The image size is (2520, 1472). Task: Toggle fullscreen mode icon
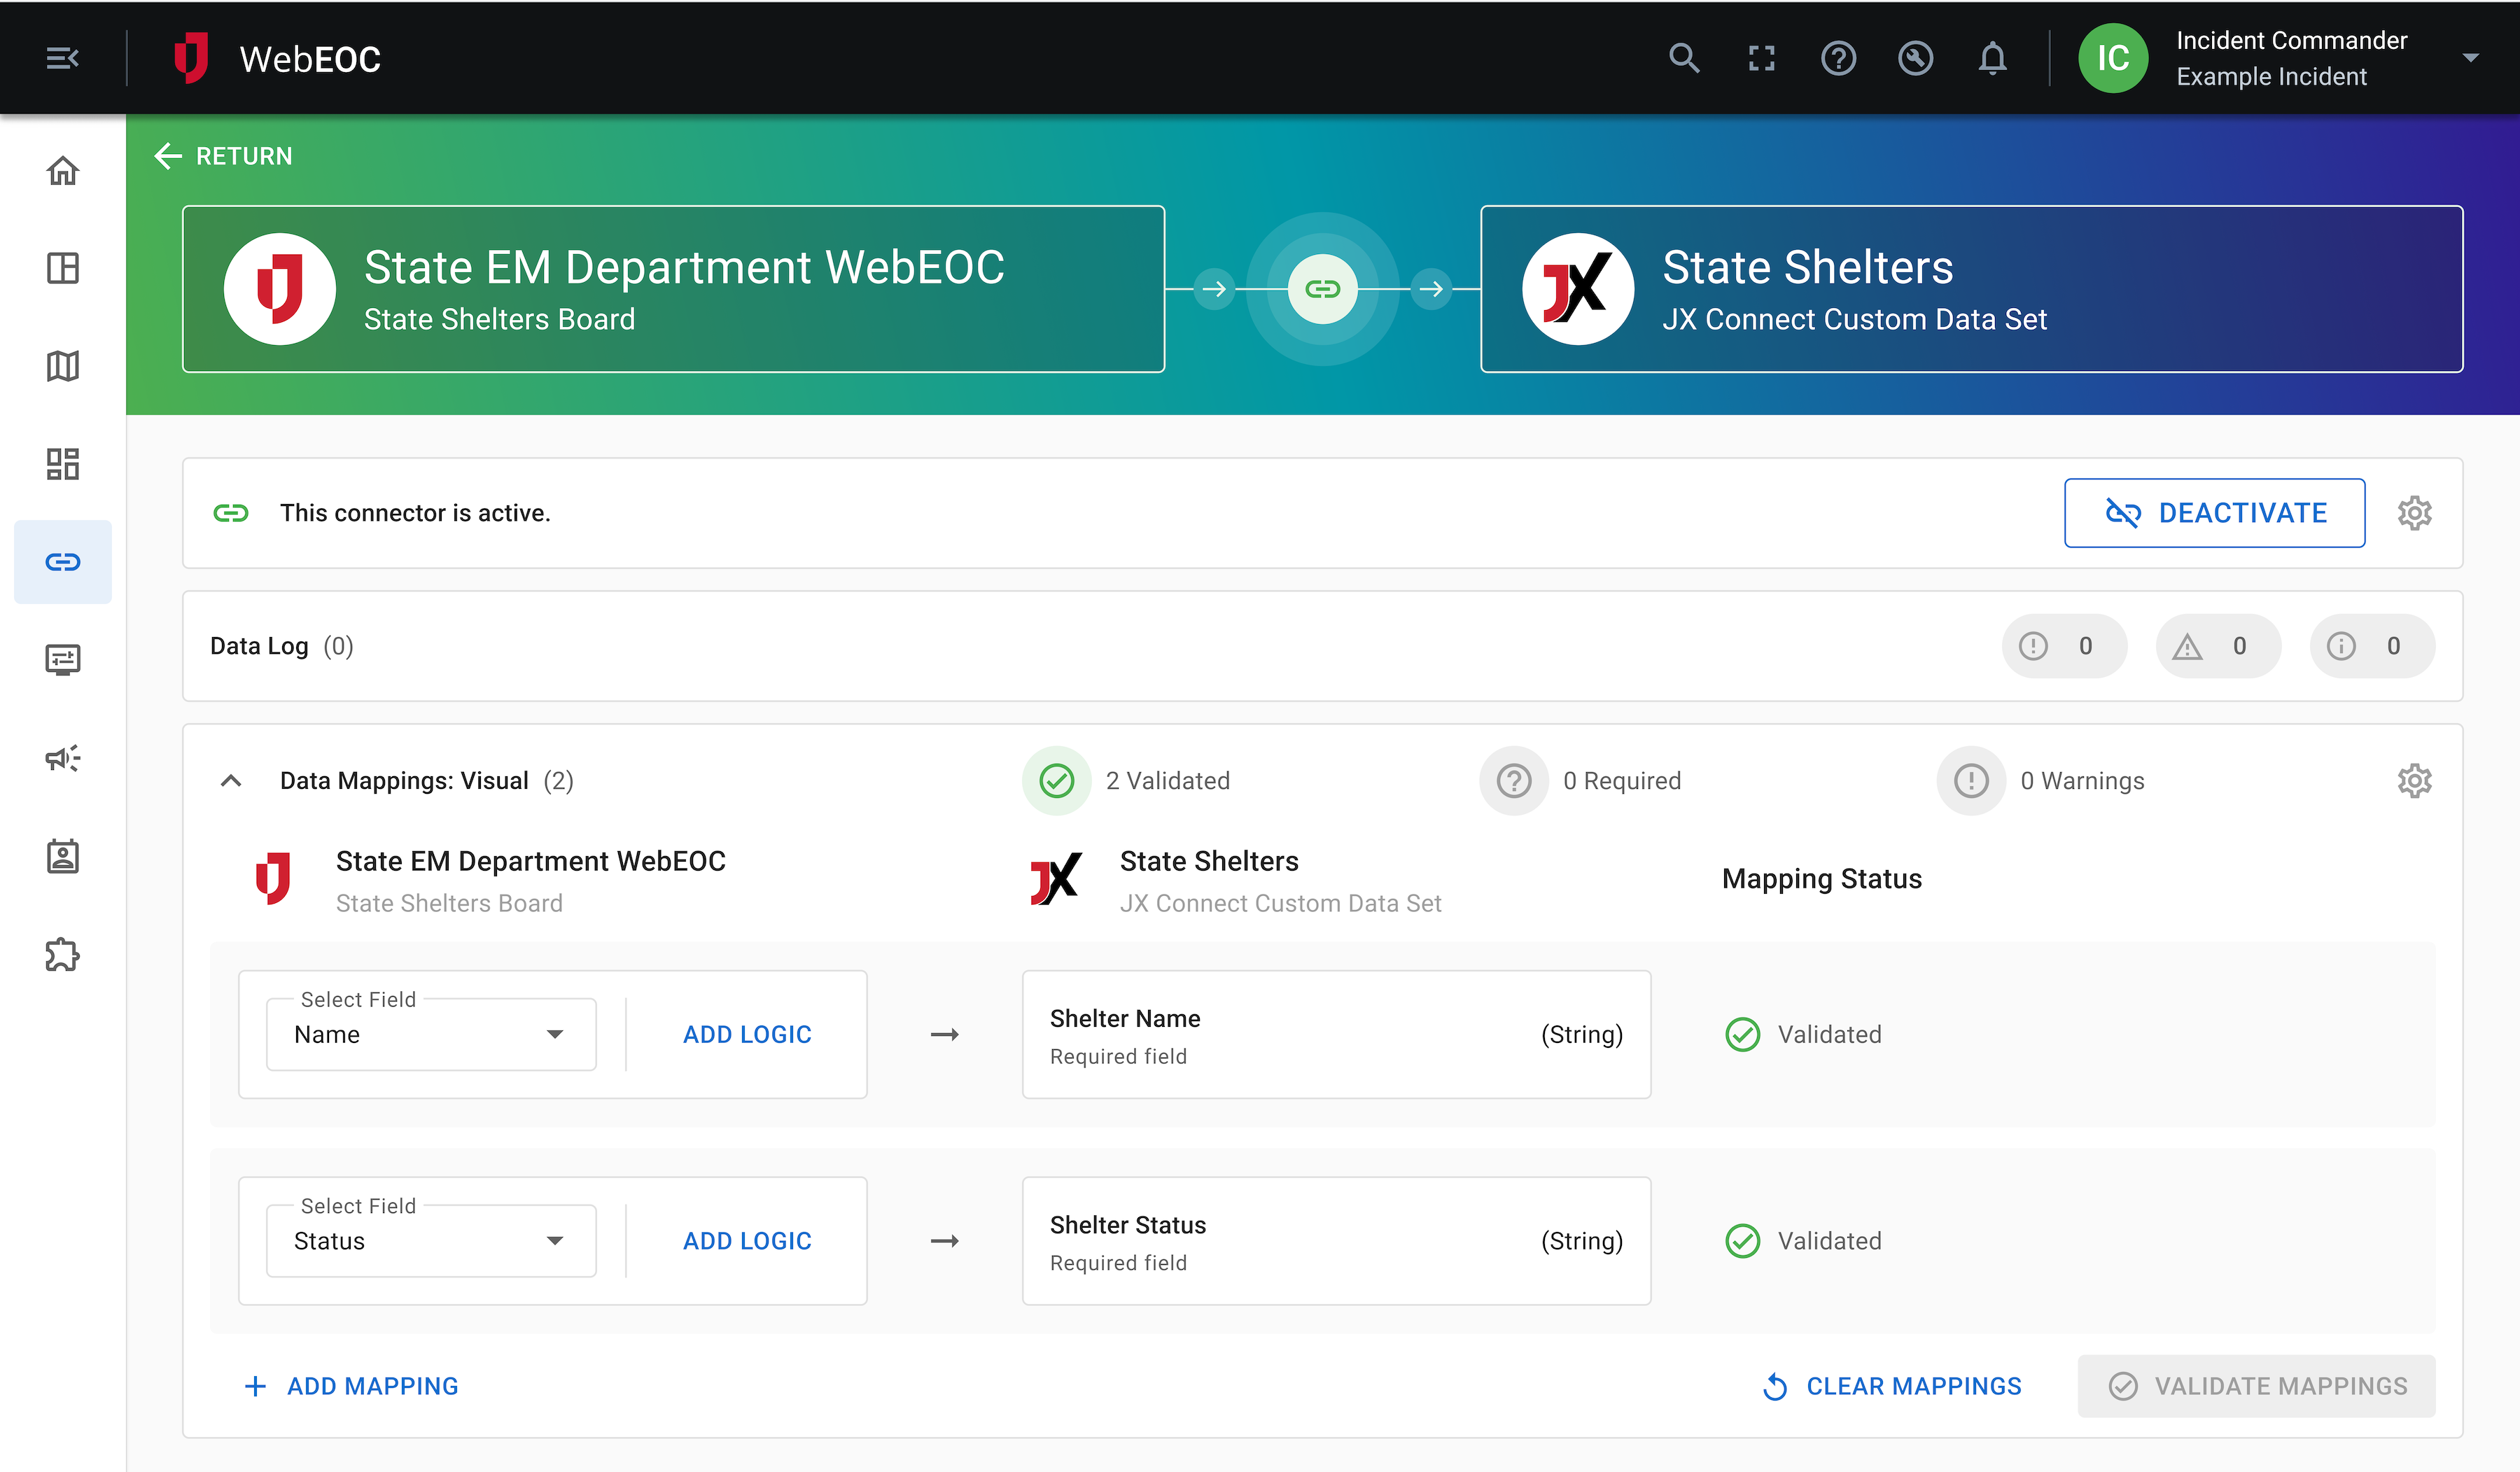[1761, 59]
